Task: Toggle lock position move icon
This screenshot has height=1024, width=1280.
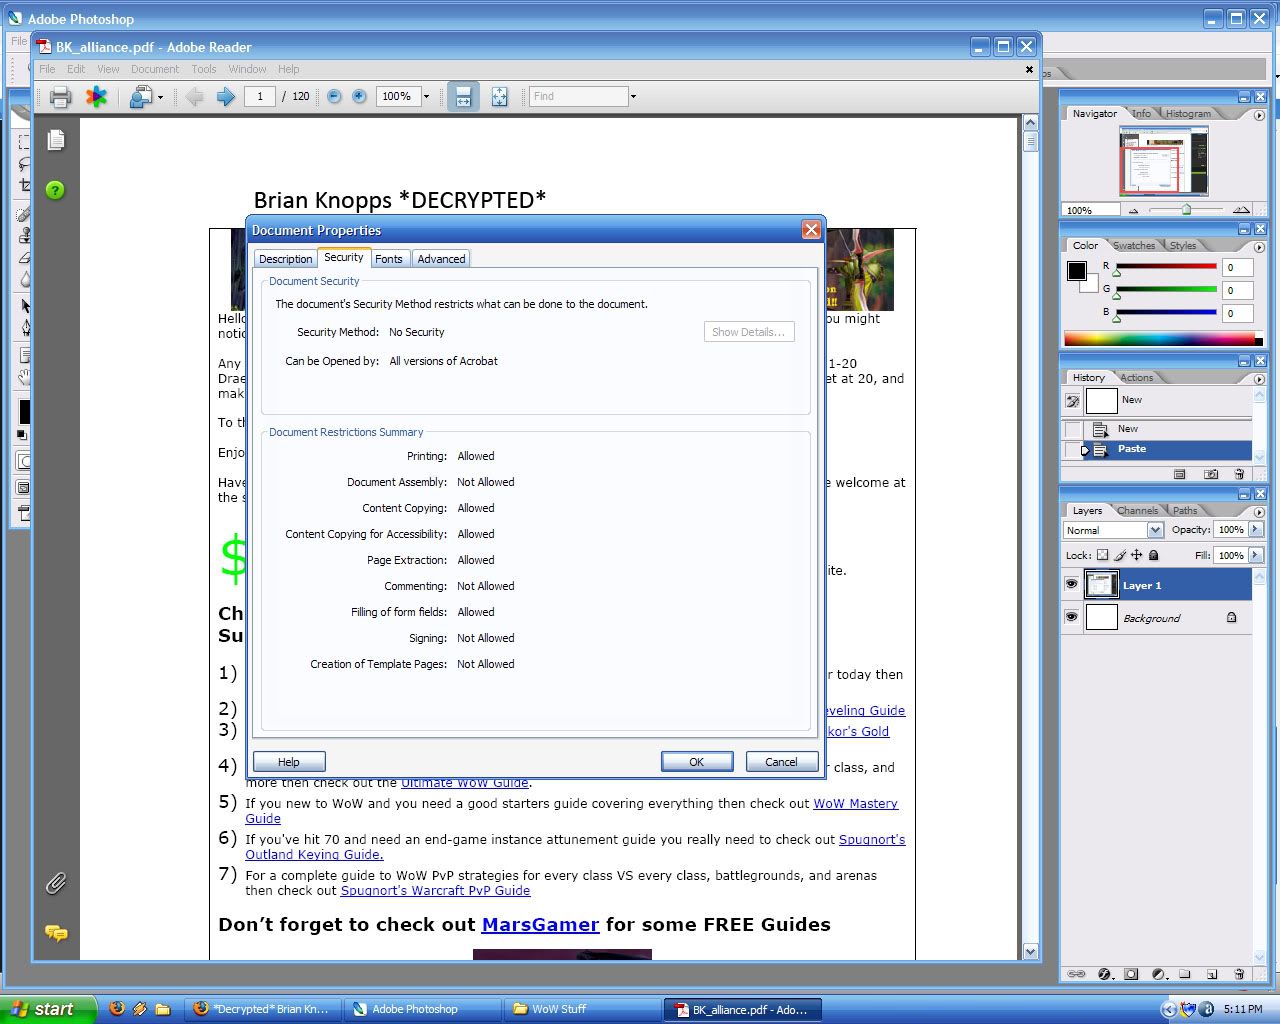Action: pyautogui.click(x=1136, y=555)
